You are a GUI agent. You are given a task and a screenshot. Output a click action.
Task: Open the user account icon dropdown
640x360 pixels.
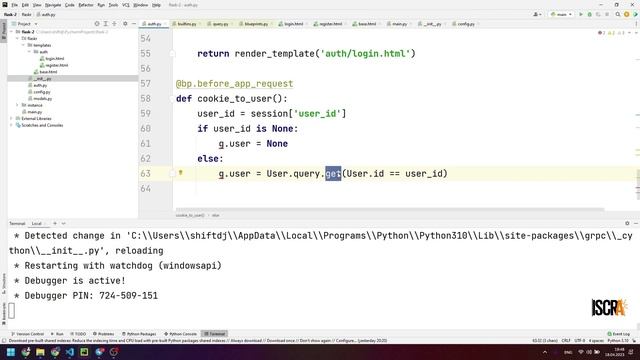537,14
